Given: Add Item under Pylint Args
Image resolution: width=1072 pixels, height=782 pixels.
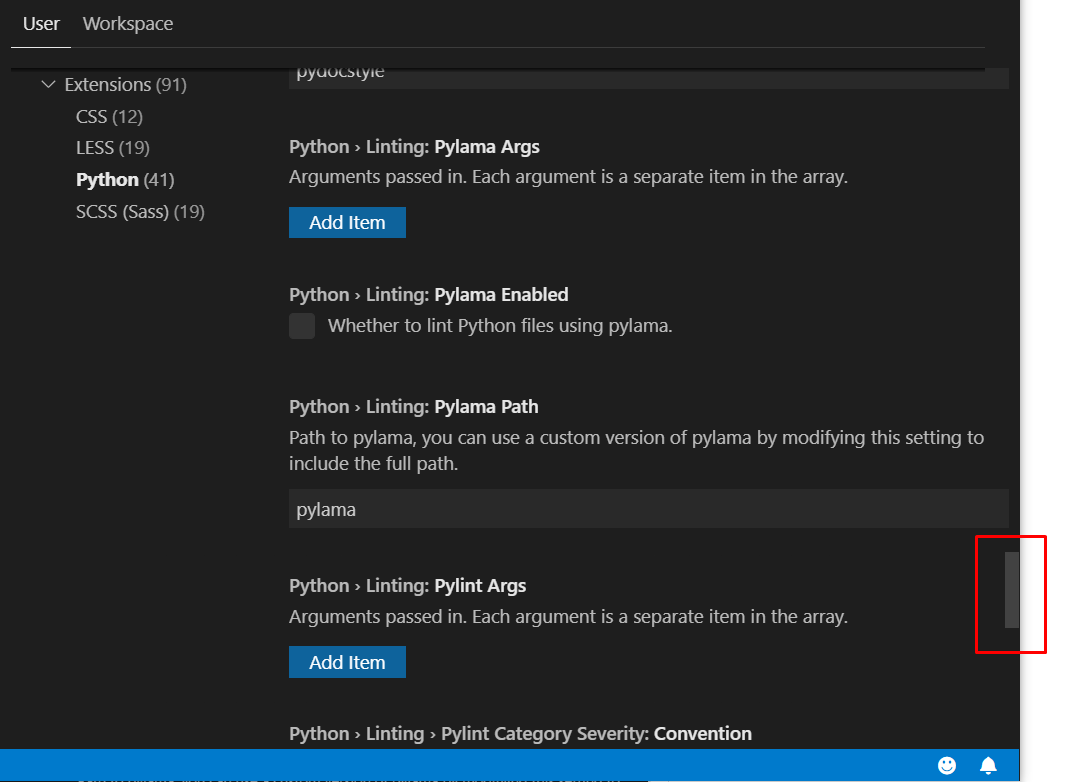Looking at the screenshot, I should point(347,662).
